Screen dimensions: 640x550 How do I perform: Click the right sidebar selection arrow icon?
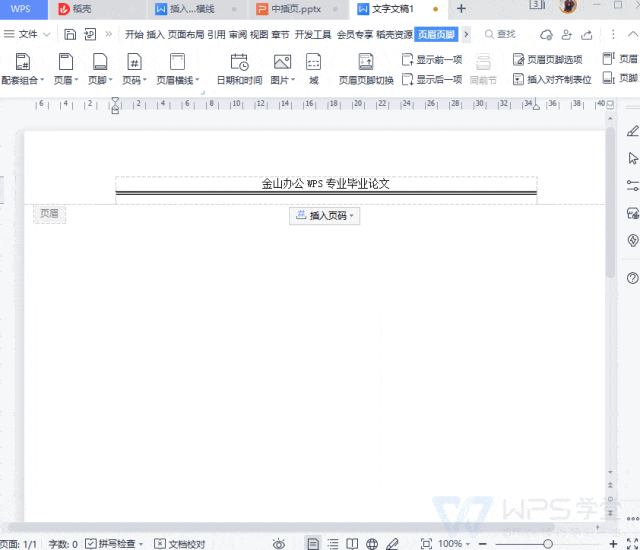tap(633, 158)
